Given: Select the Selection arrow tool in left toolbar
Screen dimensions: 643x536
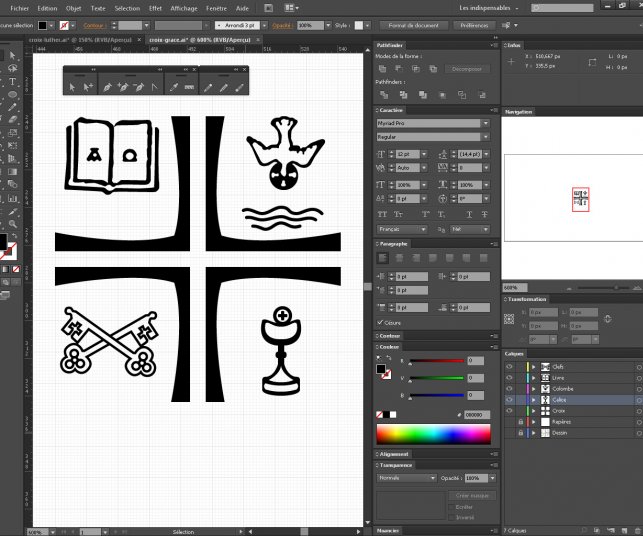Looking at the screenshot, I should click(x=12, y=55).
